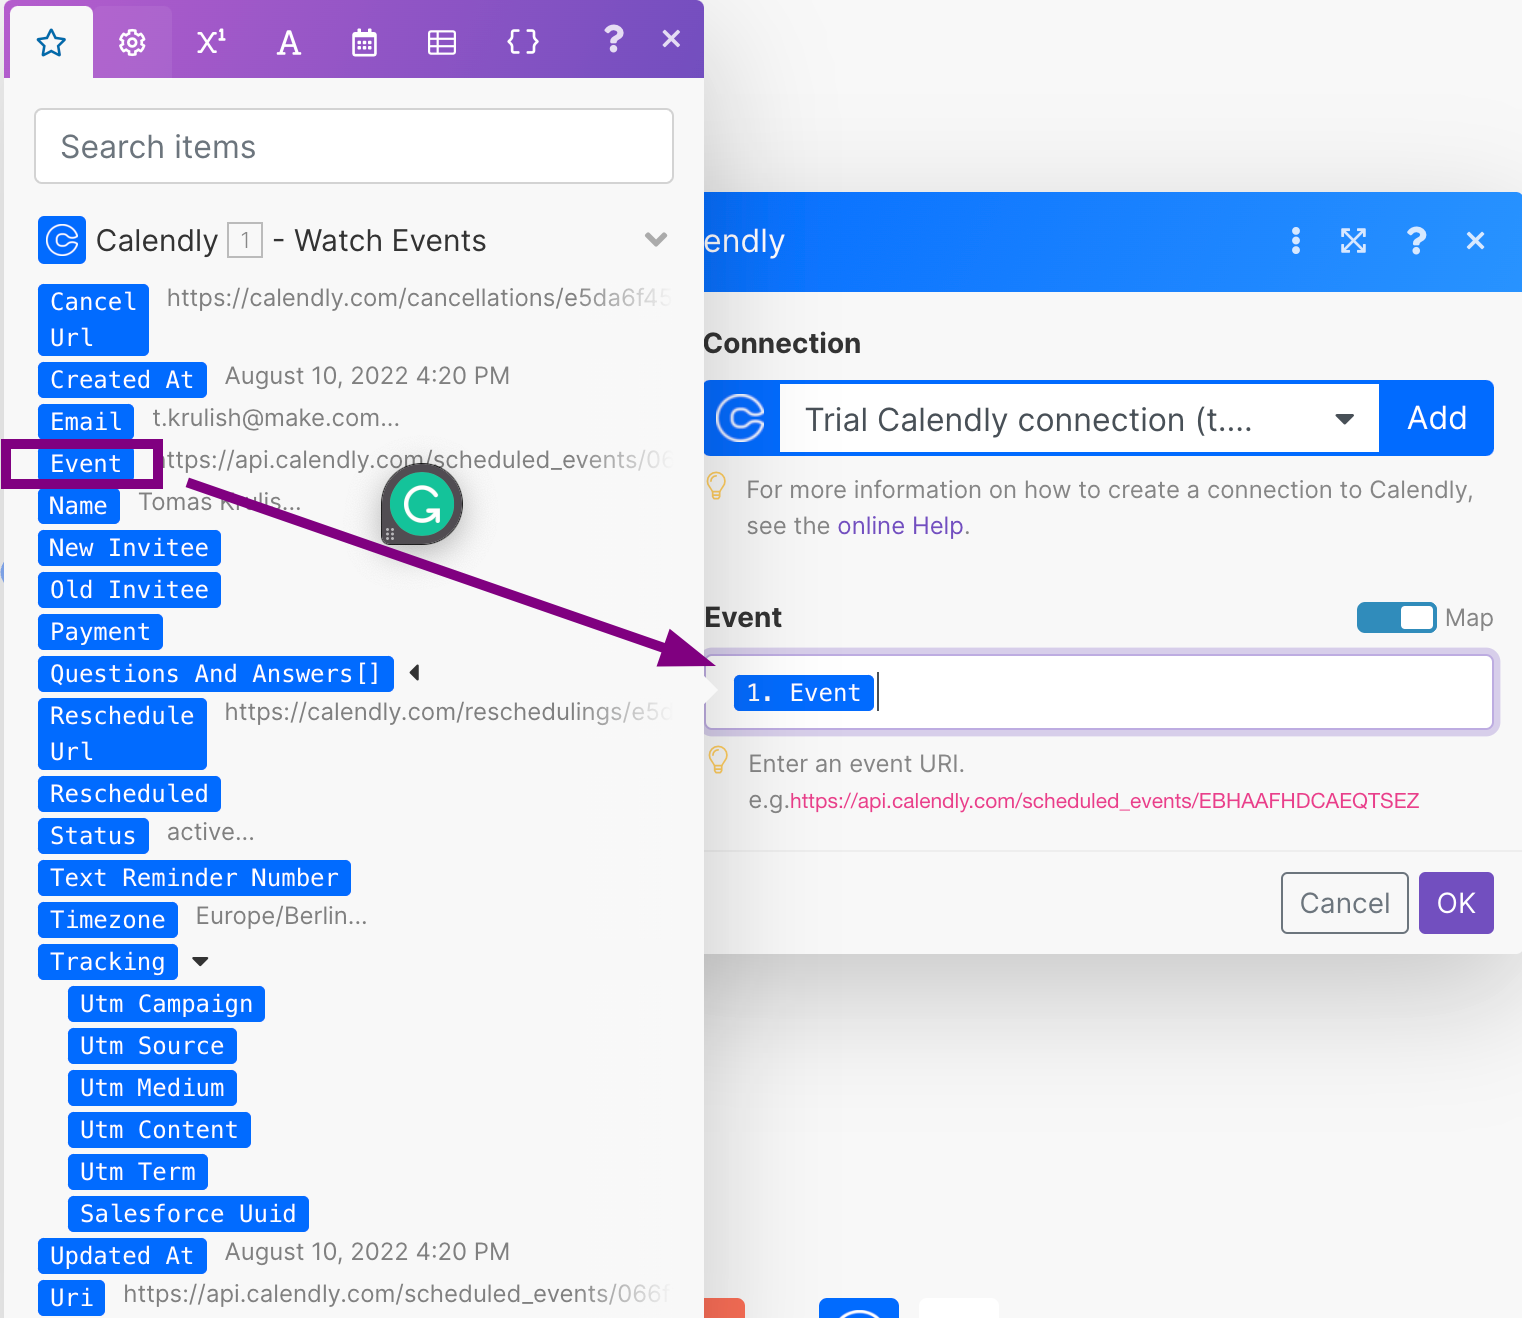The width and height of the screenshot is (1522, 1318).
Task: Click the mapping panel help question mark
Action: (x=613, y=40)
